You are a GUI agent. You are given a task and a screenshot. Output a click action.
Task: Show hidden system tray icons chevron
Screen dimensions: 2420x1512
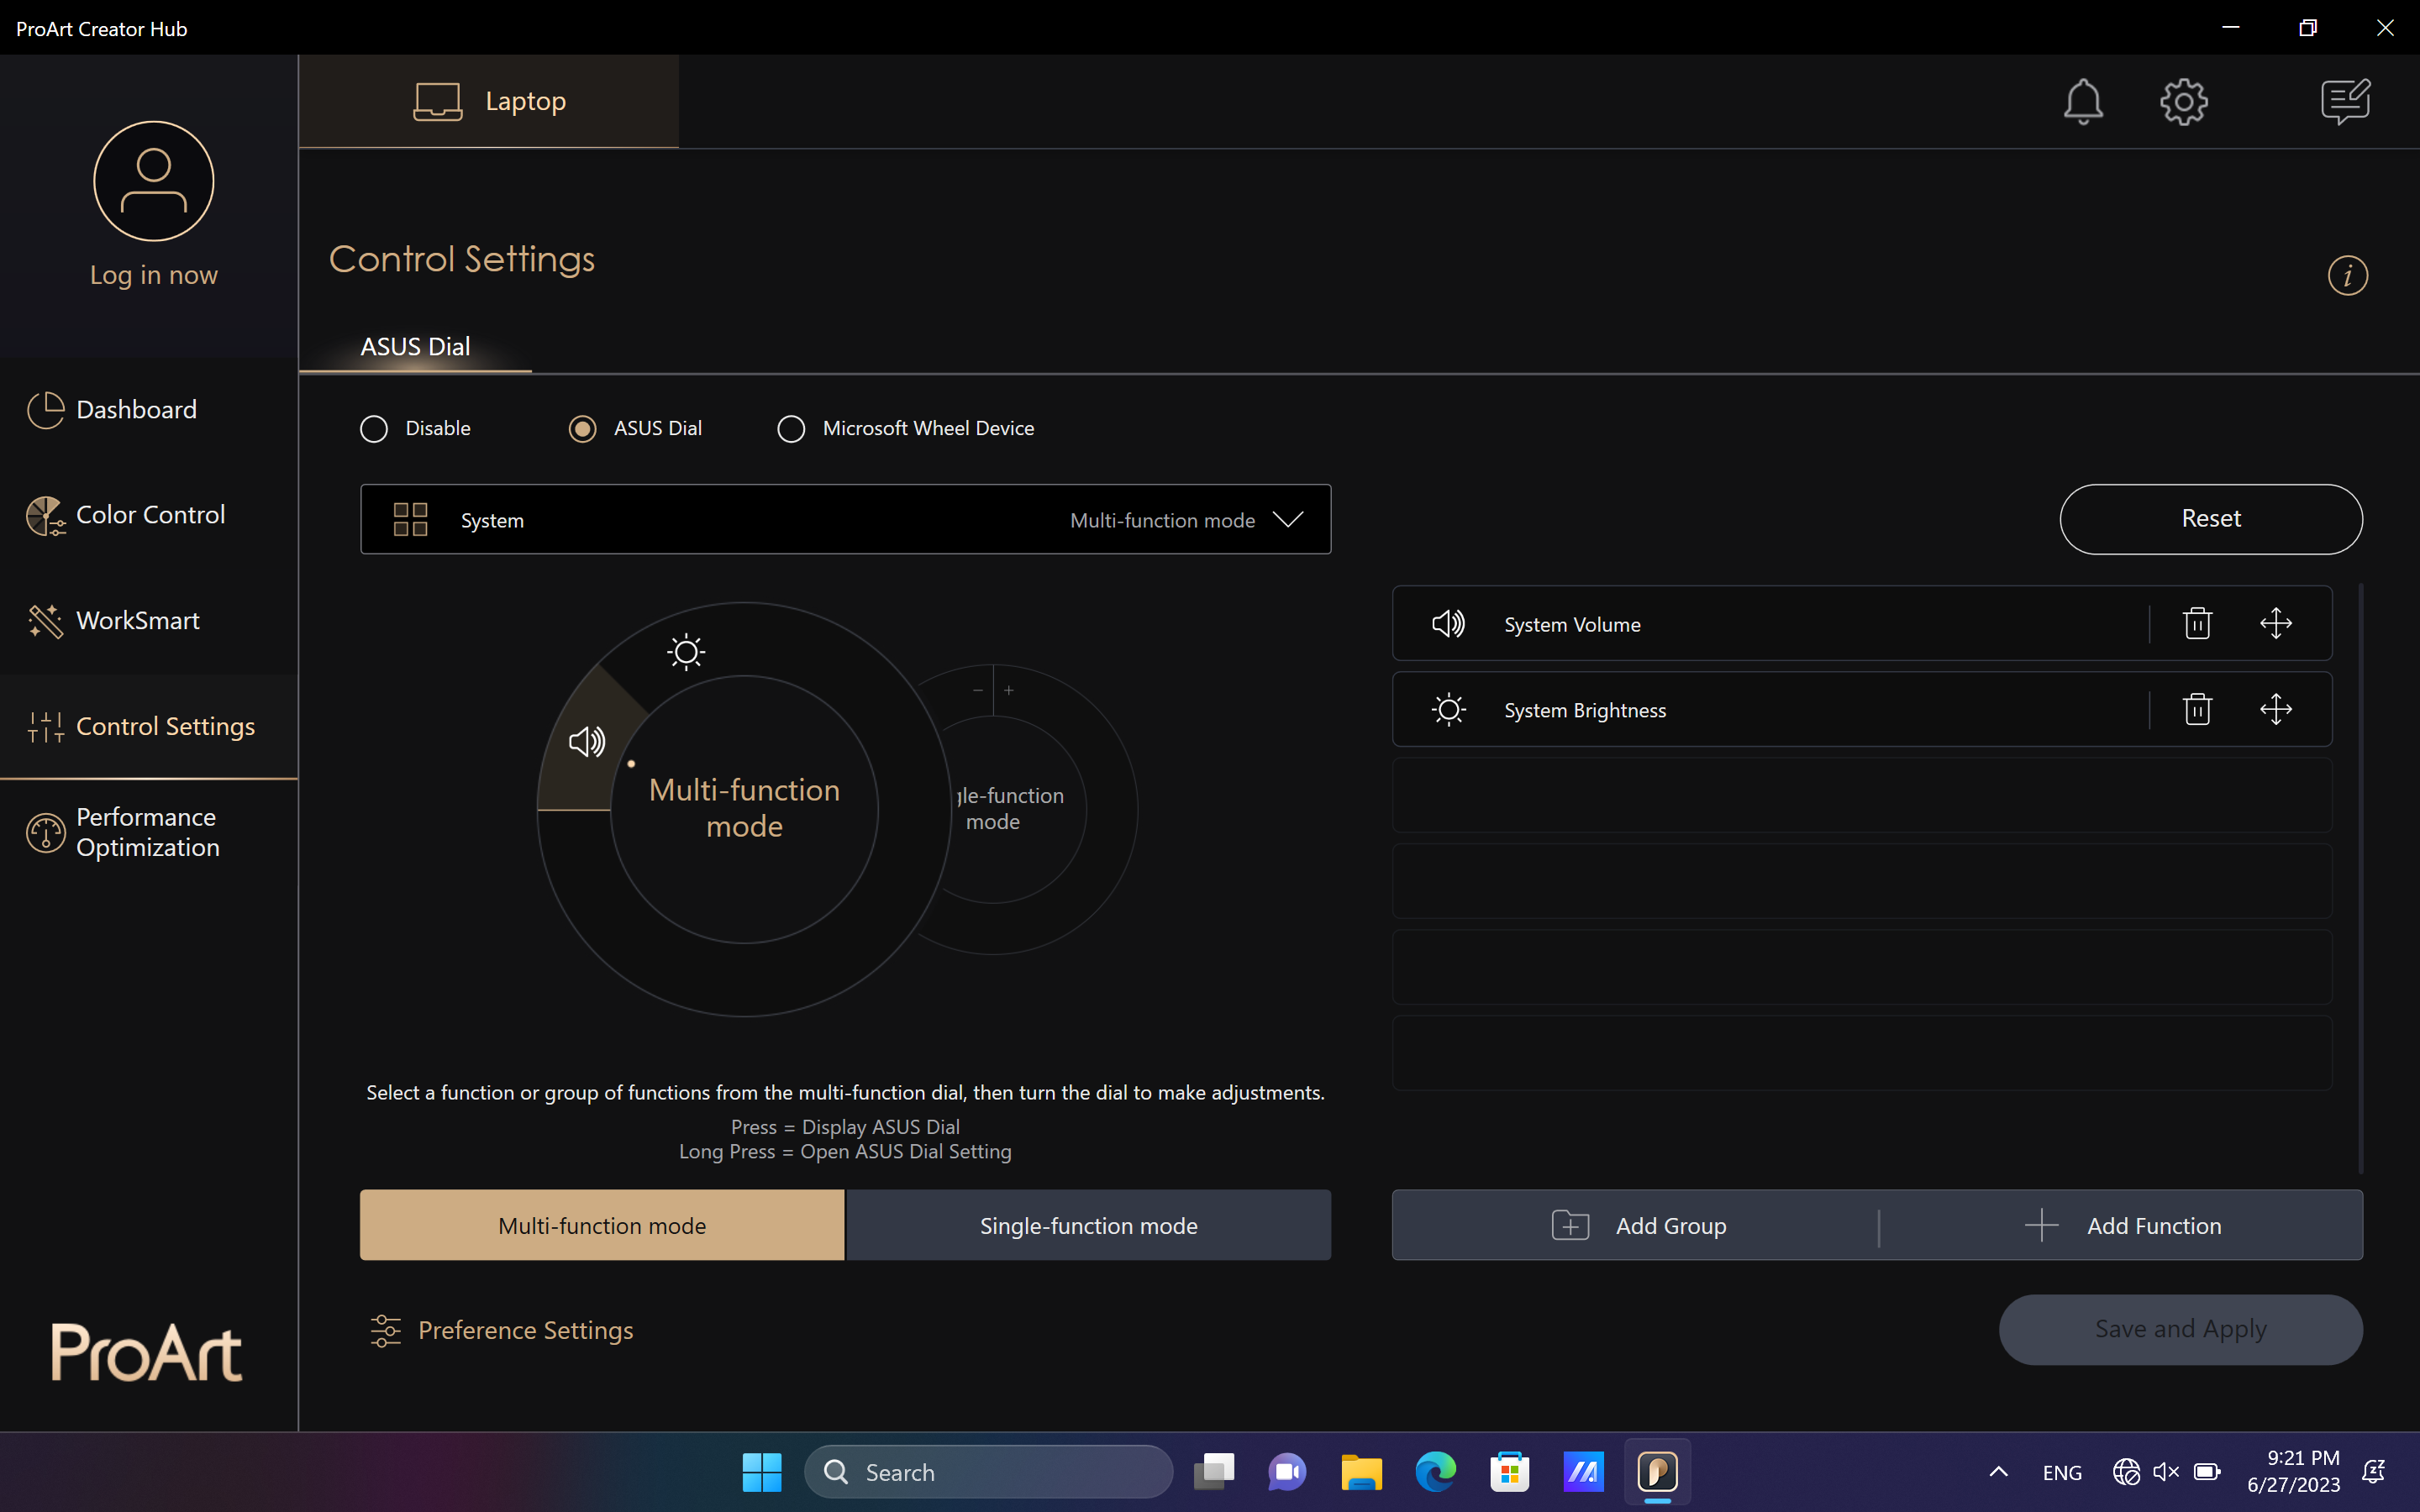click(1998, 1472)
